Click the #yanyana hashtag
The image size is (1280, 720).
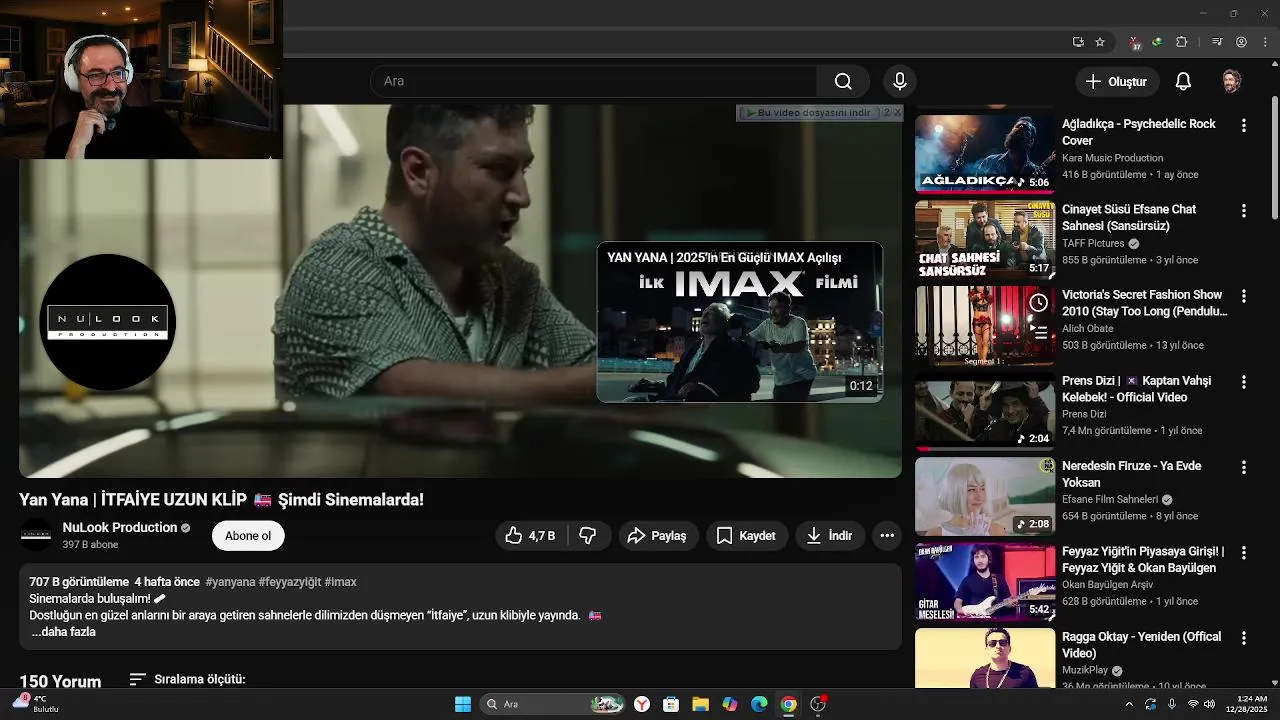230,582
